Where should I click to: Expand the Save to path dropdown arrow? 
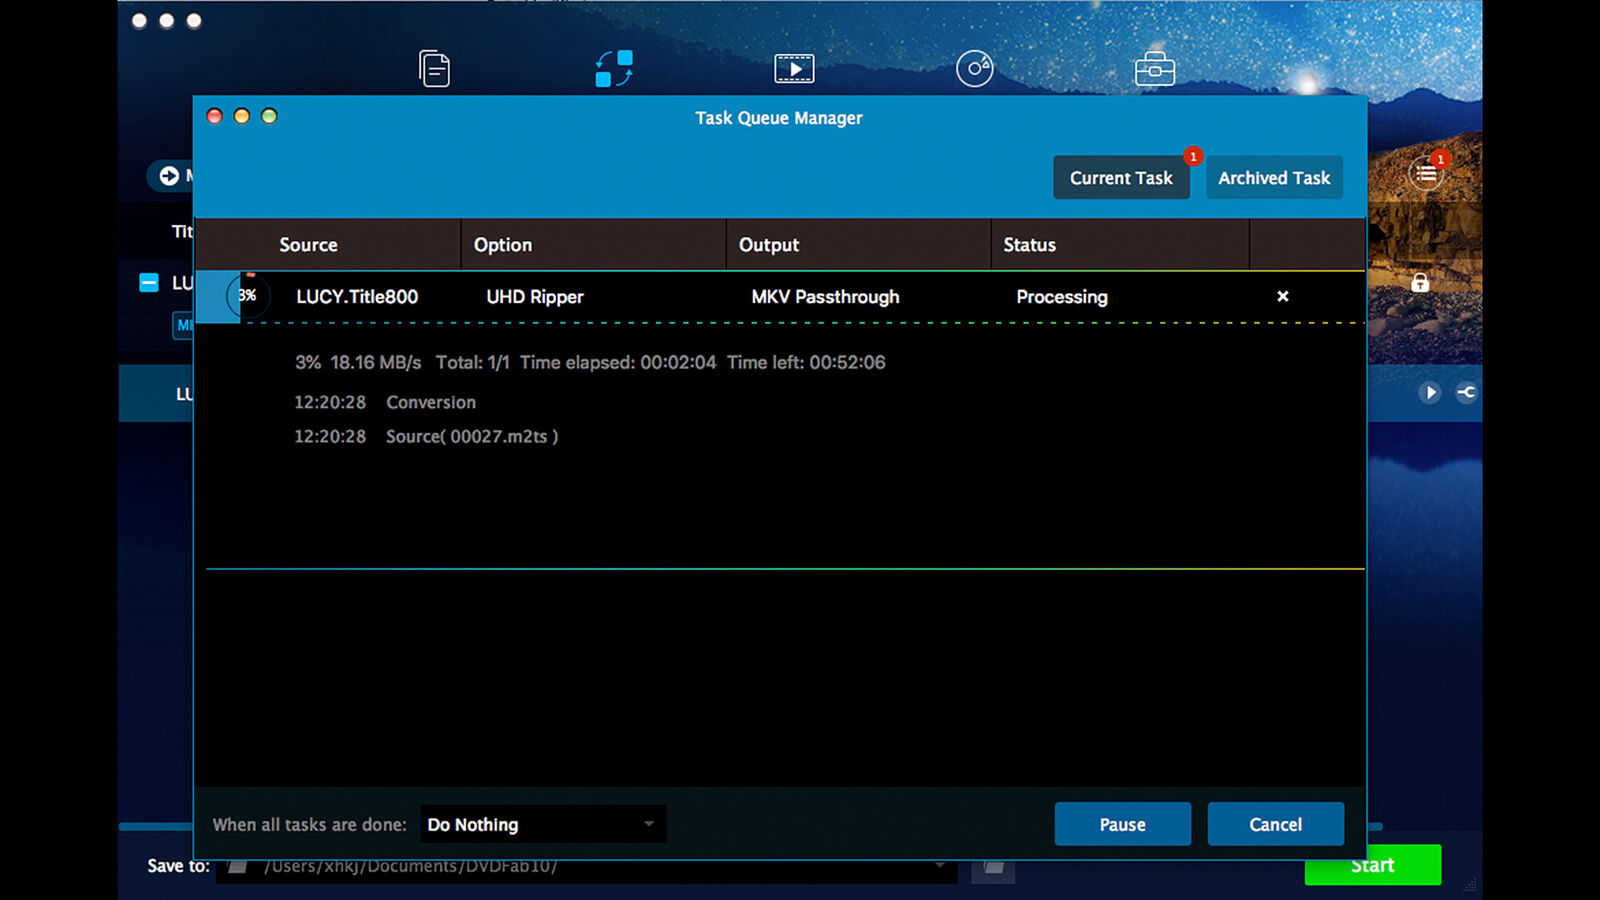(939, 866)
